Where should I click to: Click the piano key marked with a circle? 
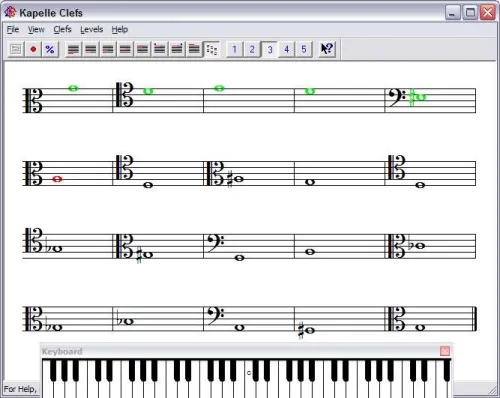click(249, 379)
